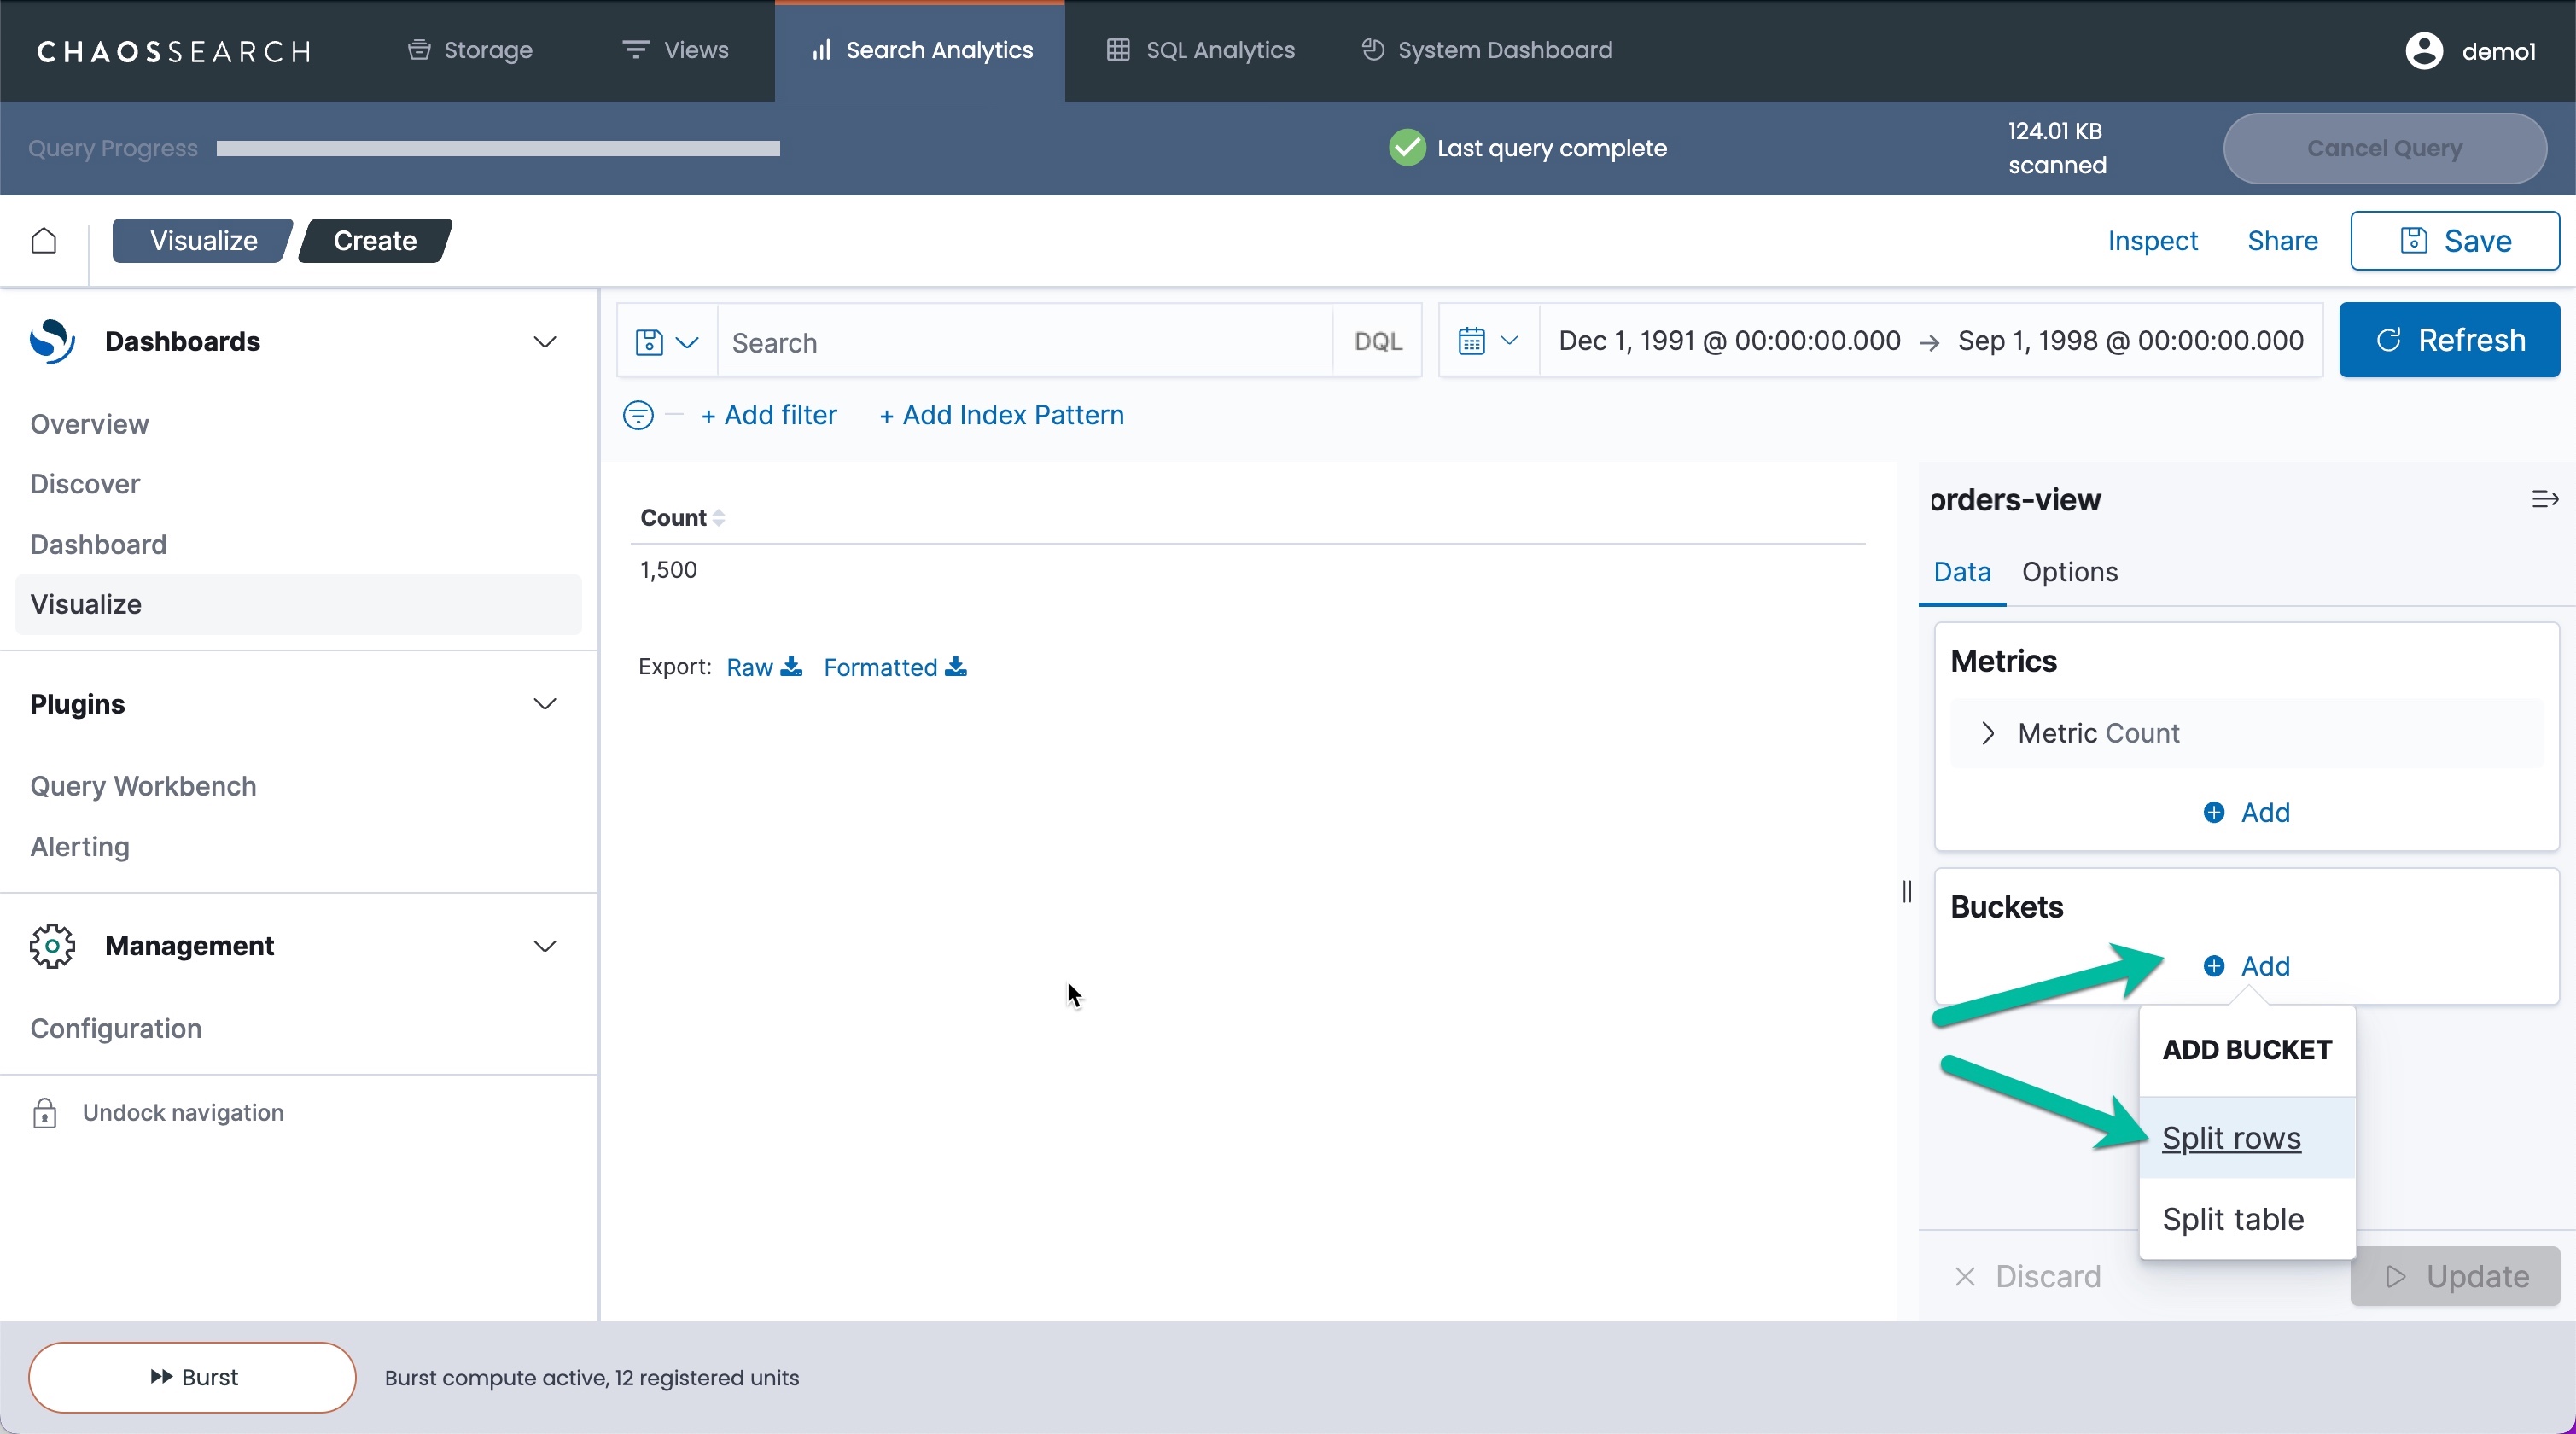Sort by the Count column arrows
The height and width of the screenshot is (1434, 2576).
(718, 518)
